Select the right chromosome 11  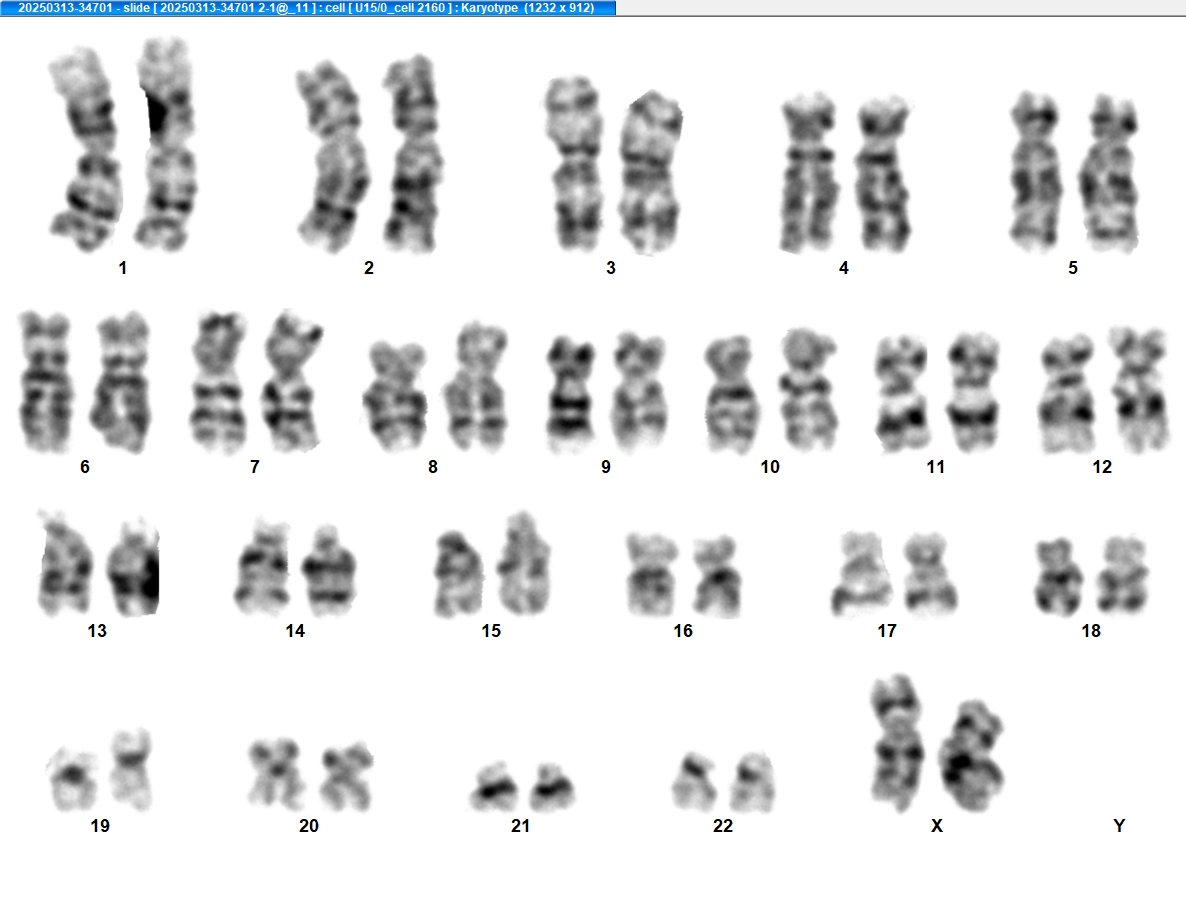(973, 393)
